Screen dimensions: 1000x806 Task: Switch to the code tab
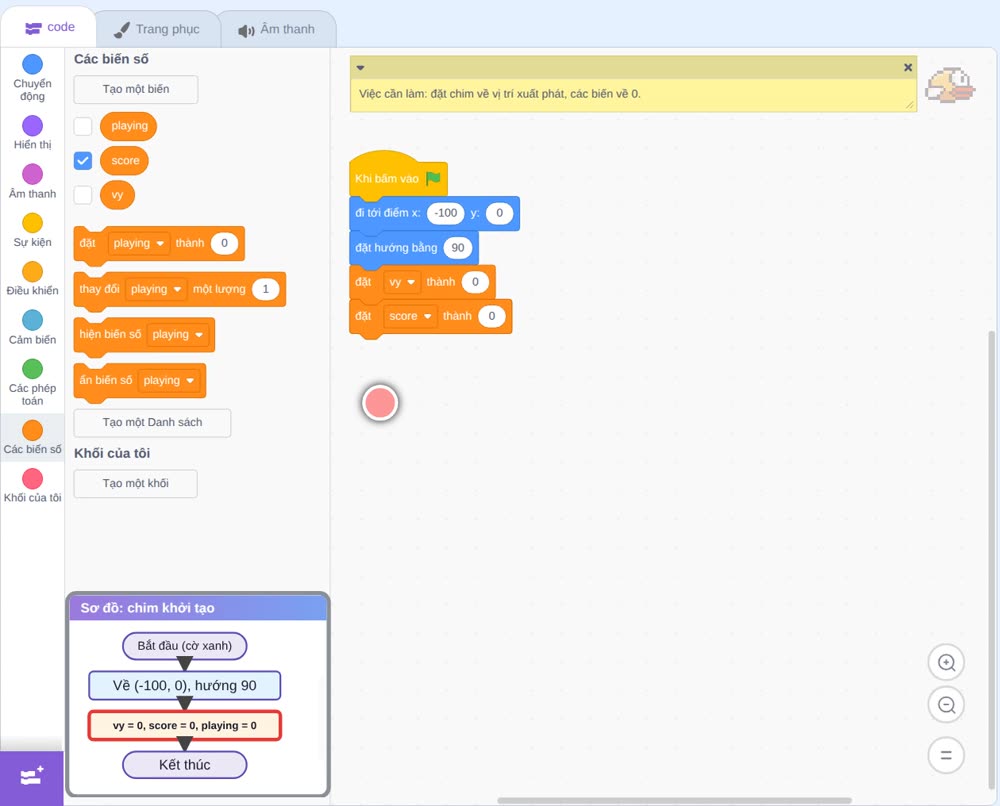click(49, 27)
